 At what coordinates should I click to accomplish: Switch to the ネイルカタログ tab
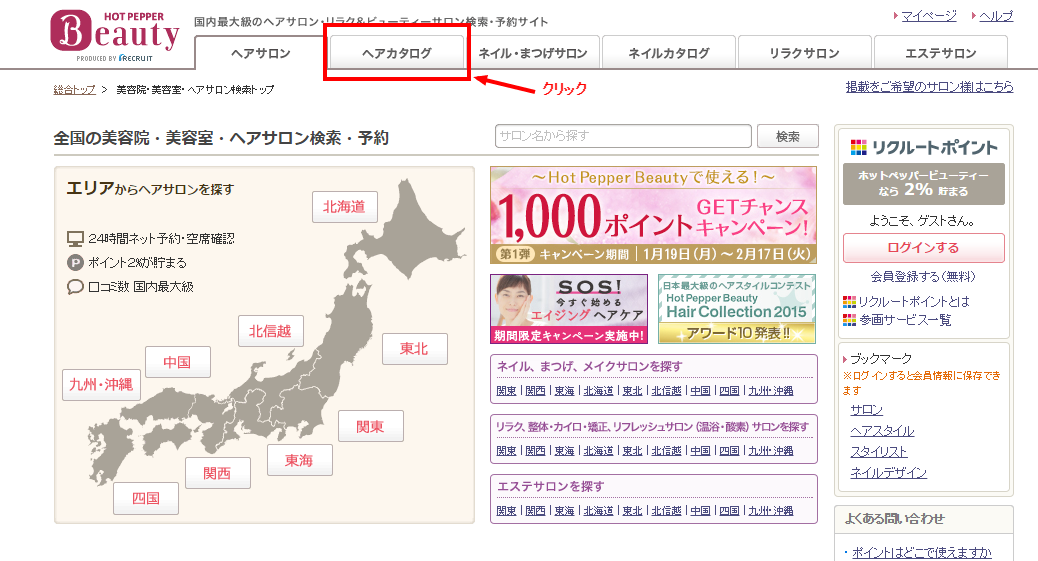point(669,54)
